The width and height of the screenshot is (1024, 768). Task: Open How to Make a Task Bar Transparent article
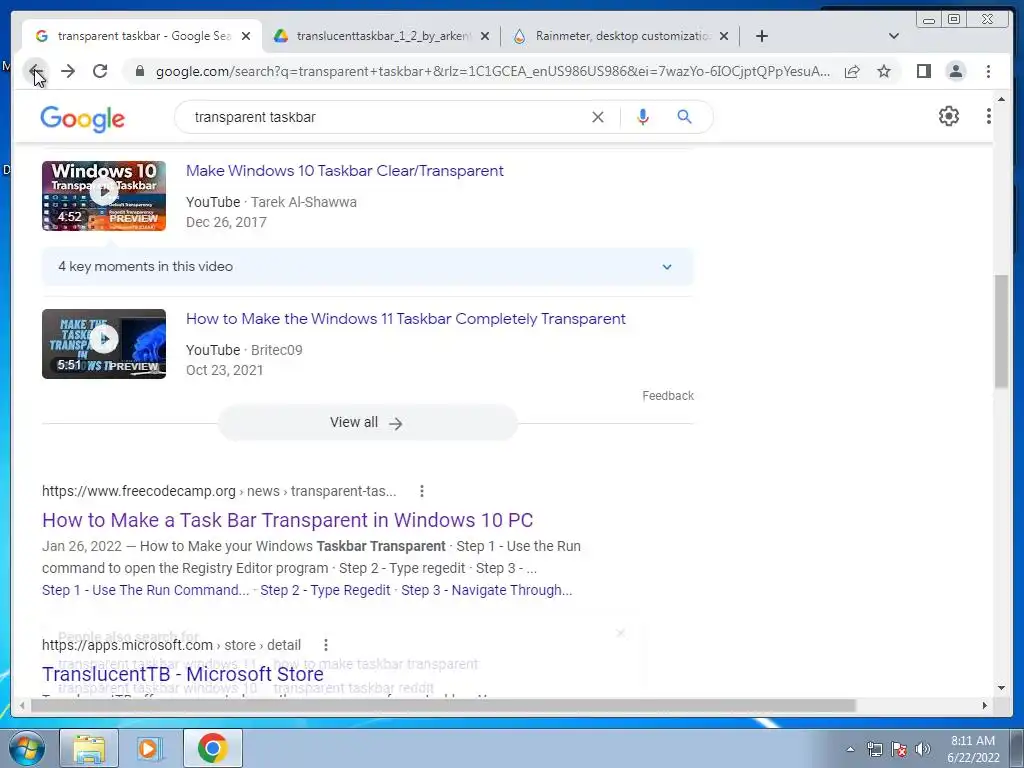click(x=287, y=520)
